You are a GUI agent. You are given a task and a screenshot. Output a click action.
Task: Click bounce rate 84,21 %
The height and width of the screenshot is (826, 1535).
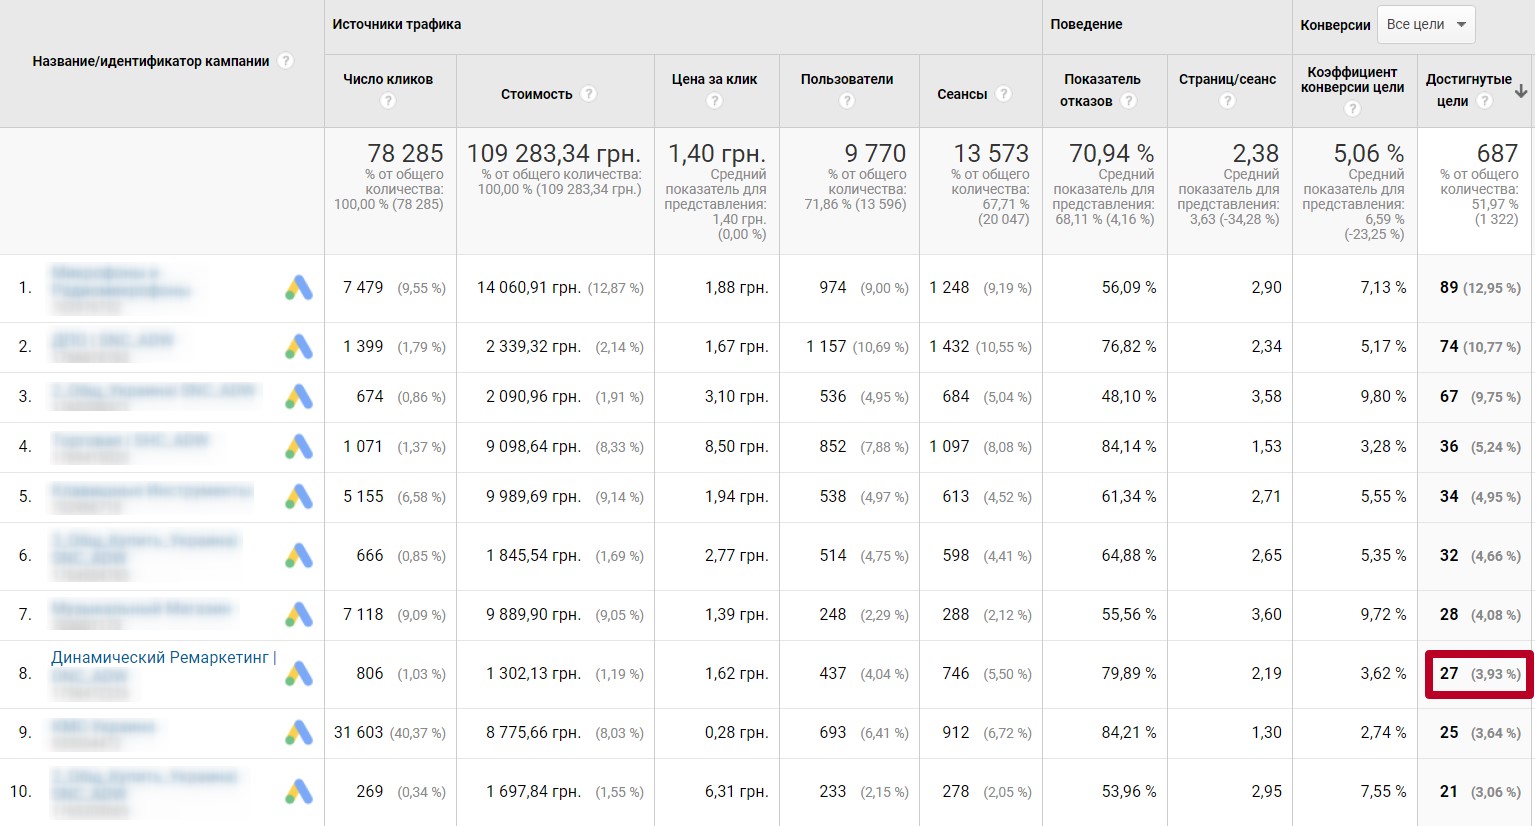pyautogui.click(x=1129, y=733)
